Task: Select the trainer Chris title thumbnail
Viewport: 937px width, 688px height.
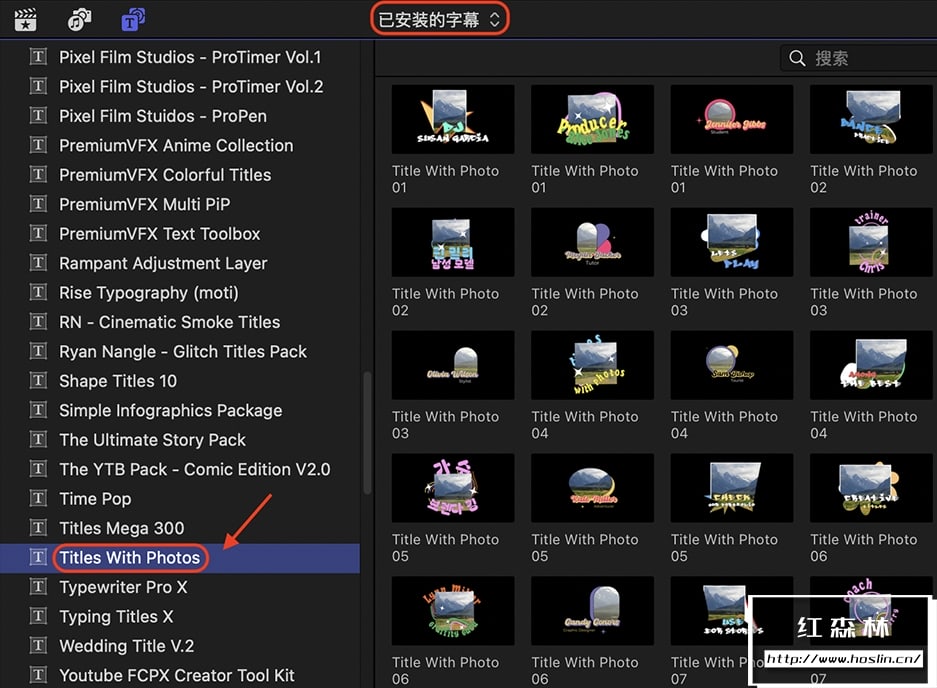Action: (871, 242)
